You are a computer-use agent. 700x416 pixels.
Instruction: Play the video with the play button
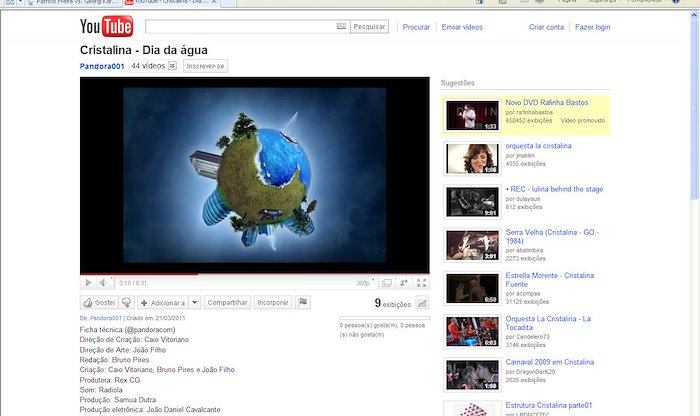[88, 283]
